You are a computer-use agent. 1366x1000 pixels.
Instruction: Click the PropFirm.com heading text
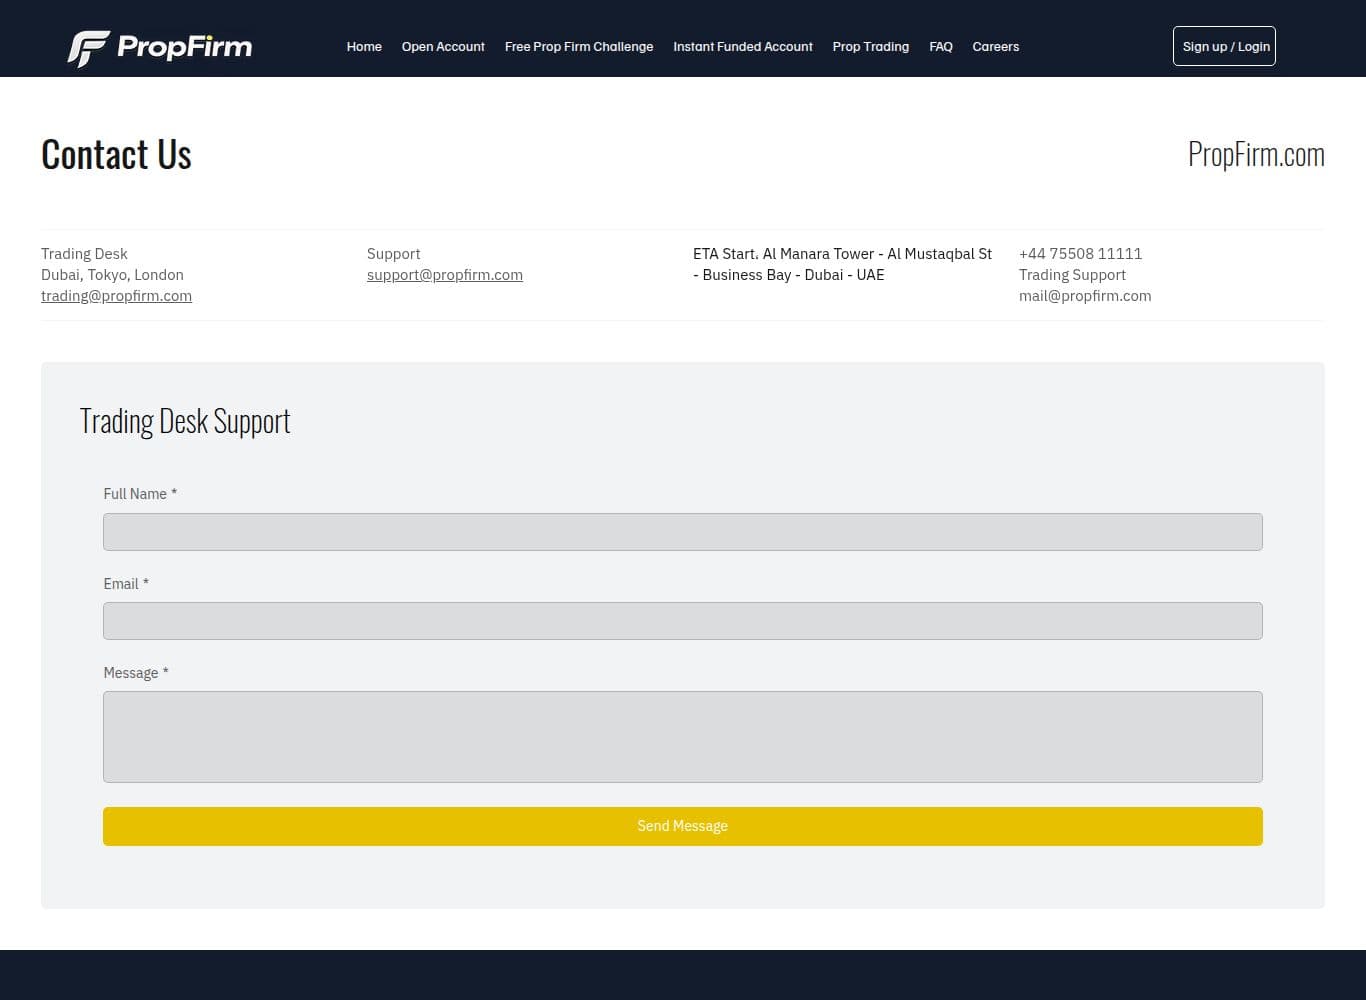[1256, 154]
